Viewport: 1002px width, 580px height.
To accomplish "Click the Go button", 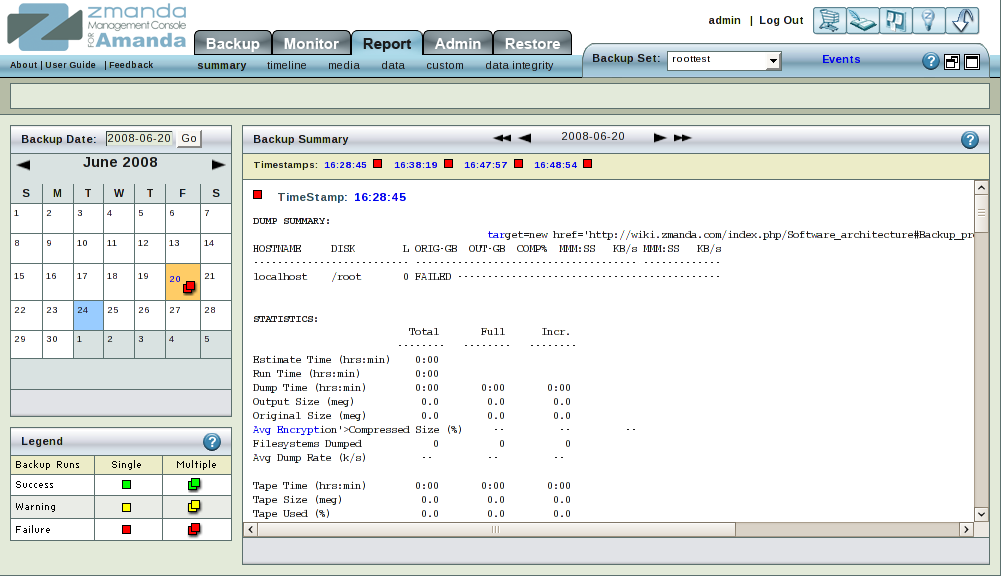I will coord(189,139).
